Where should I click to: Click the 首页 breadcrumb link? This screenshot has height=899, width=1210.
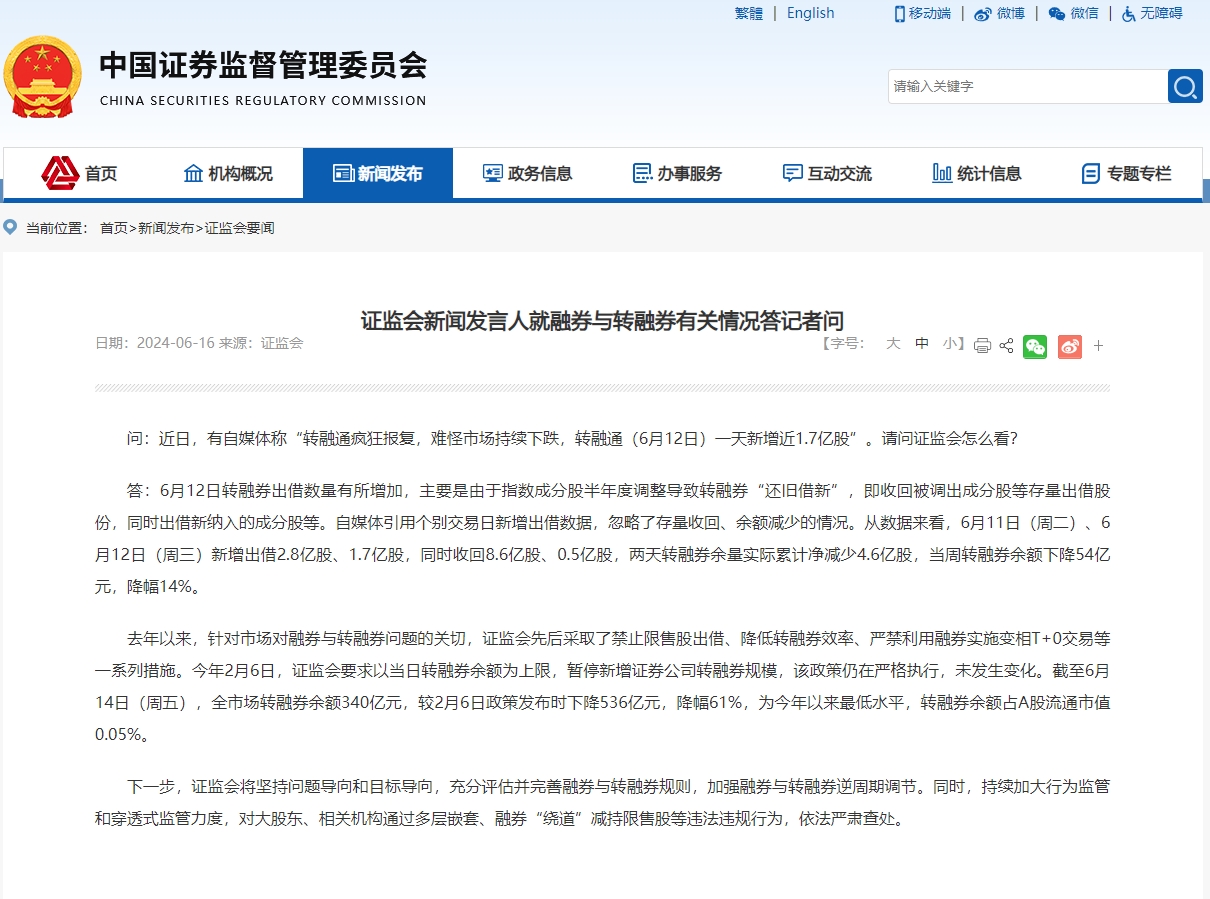tap(114, 228)
